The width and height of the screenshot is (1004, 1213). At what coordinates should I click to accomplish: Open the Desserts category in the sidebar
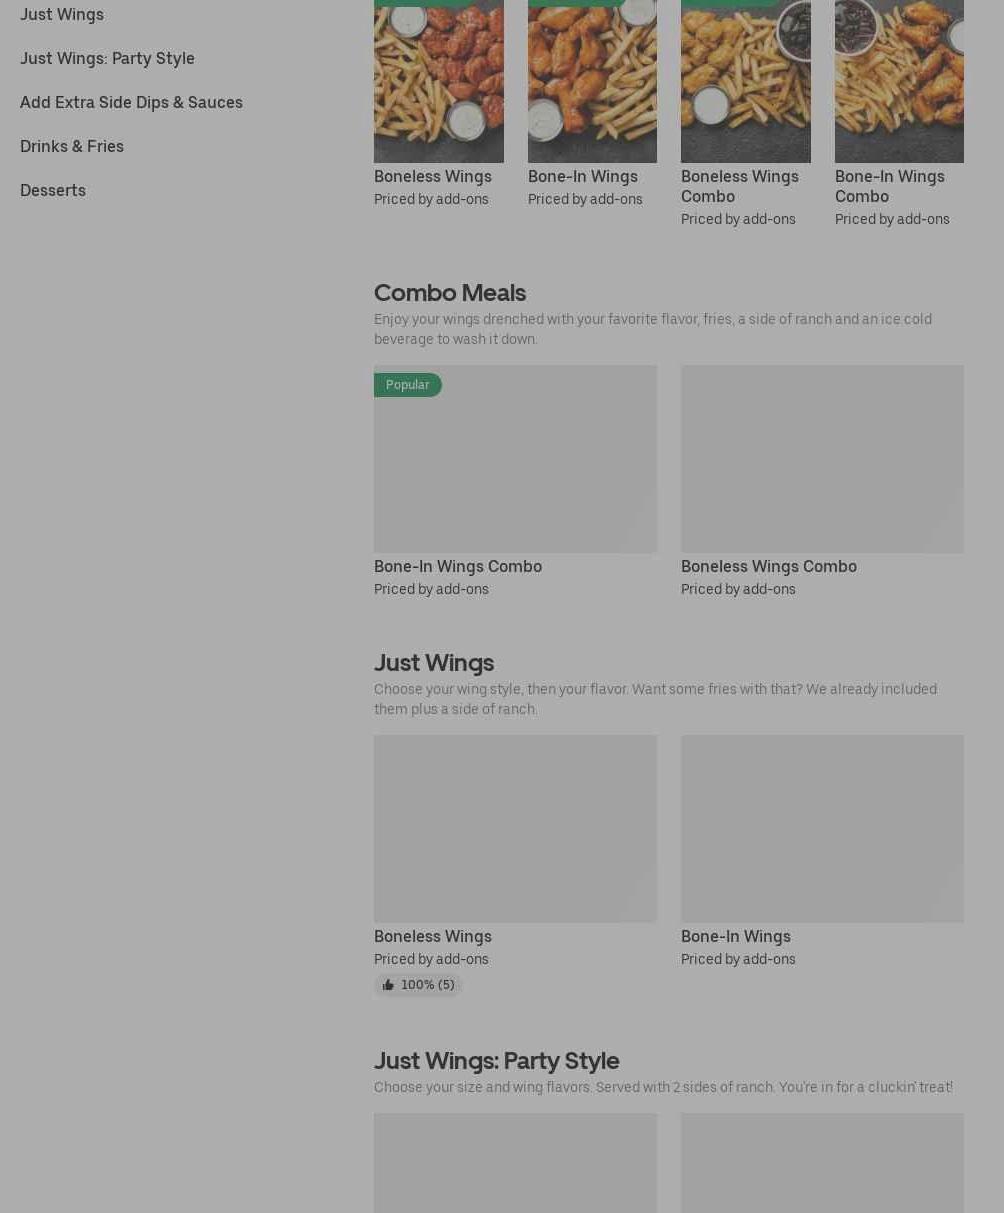53,190
